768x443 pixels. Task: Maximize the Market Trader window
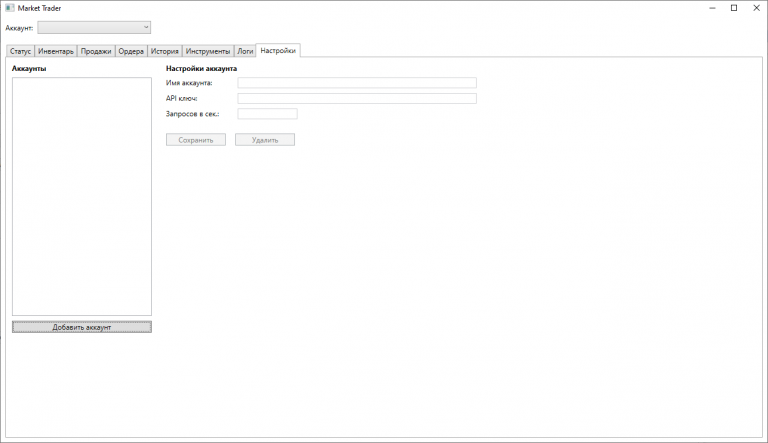click(x=734, y=8)
